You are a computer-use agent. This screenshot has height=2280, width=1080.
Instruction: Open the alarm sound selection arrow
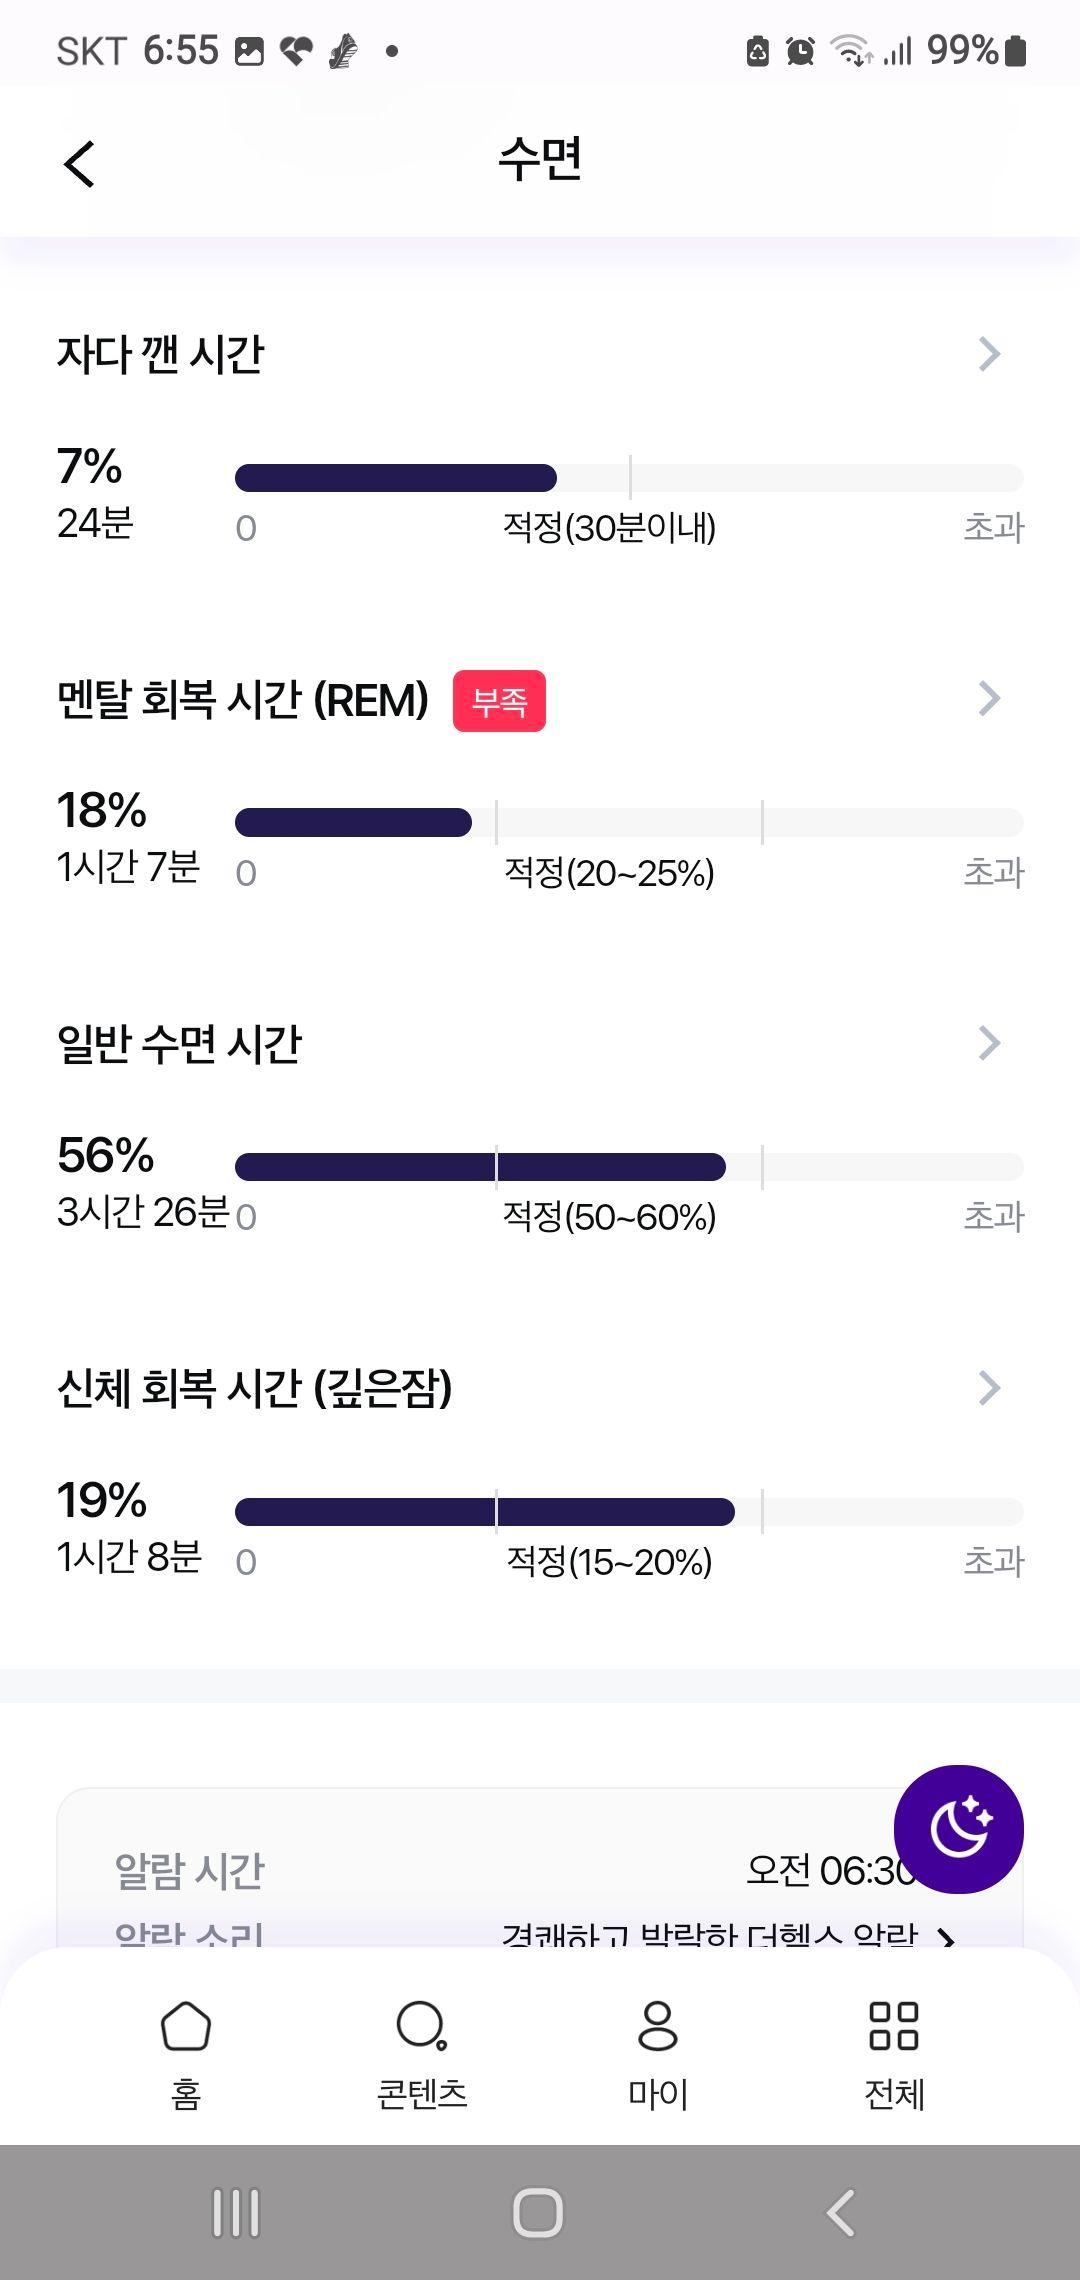pos(946,1939)
